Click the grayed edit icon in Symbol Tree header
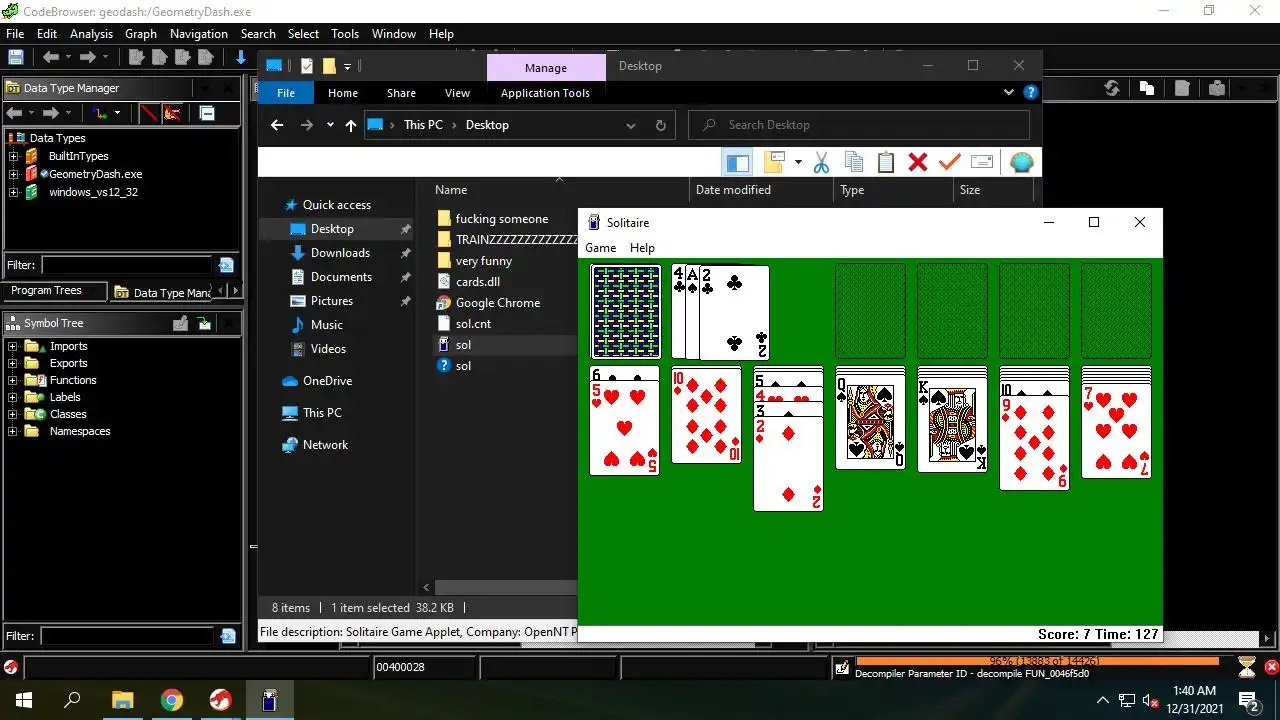 point(181,323)
